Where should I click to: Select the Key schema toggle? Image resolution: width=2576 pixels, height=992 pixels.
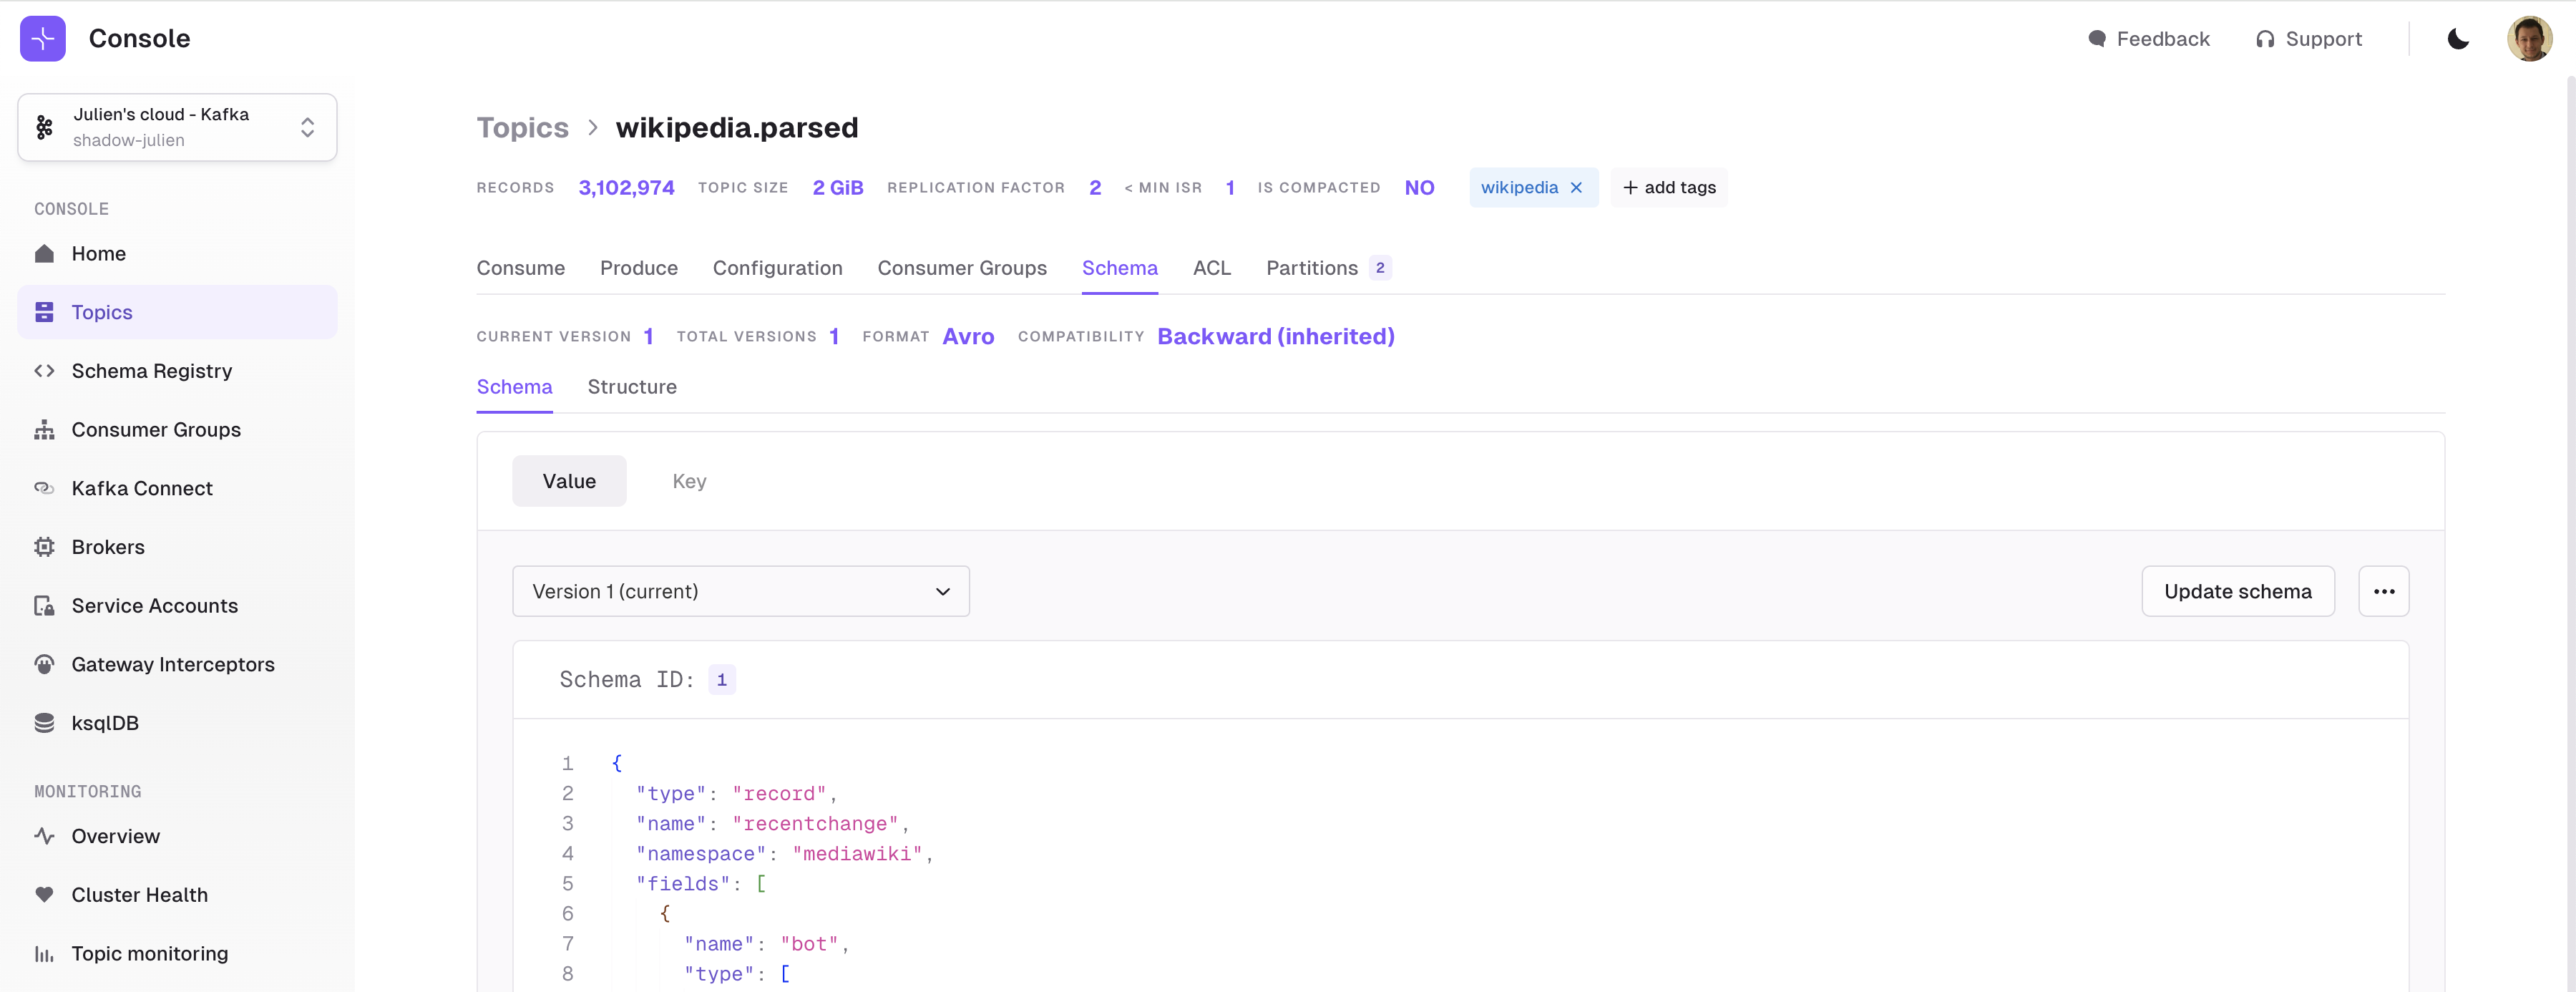(689, 481)
